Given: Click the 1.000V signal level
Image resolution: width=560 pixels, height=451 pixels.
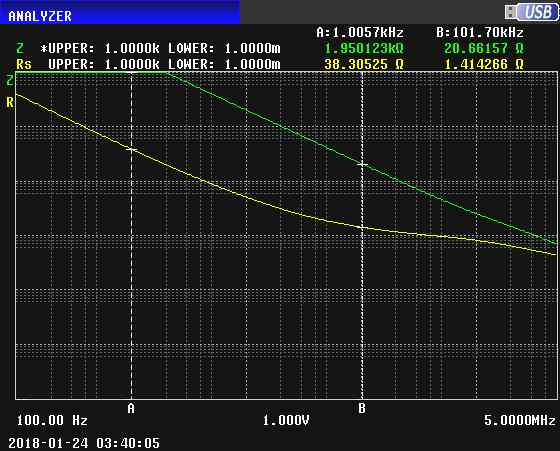Looking at the screenshot, I should [x=286, y=420].
